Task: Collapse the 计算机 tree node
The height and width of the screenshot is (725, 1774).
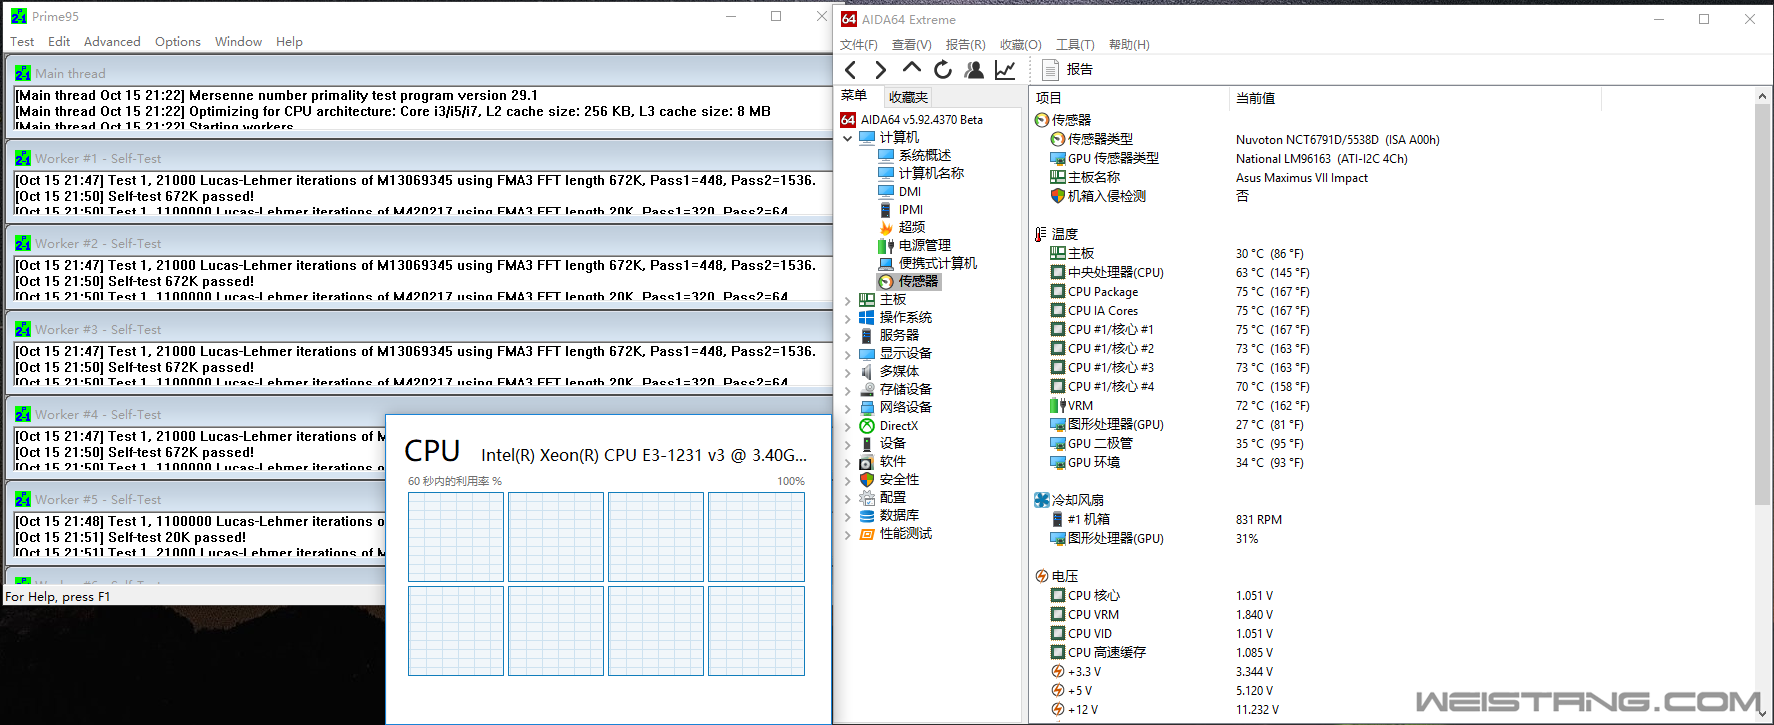Action: pyautogui.click(x=848, y=138)
